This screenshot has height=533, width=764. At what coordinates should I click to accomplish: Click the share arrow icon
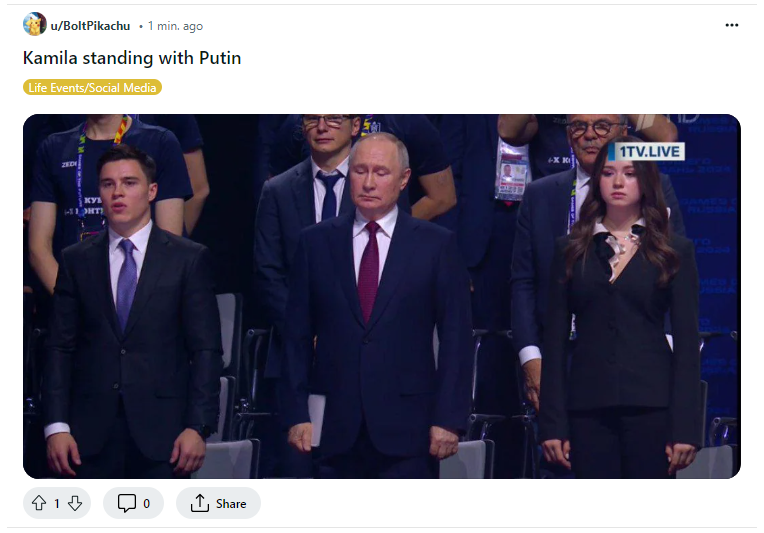200,503
